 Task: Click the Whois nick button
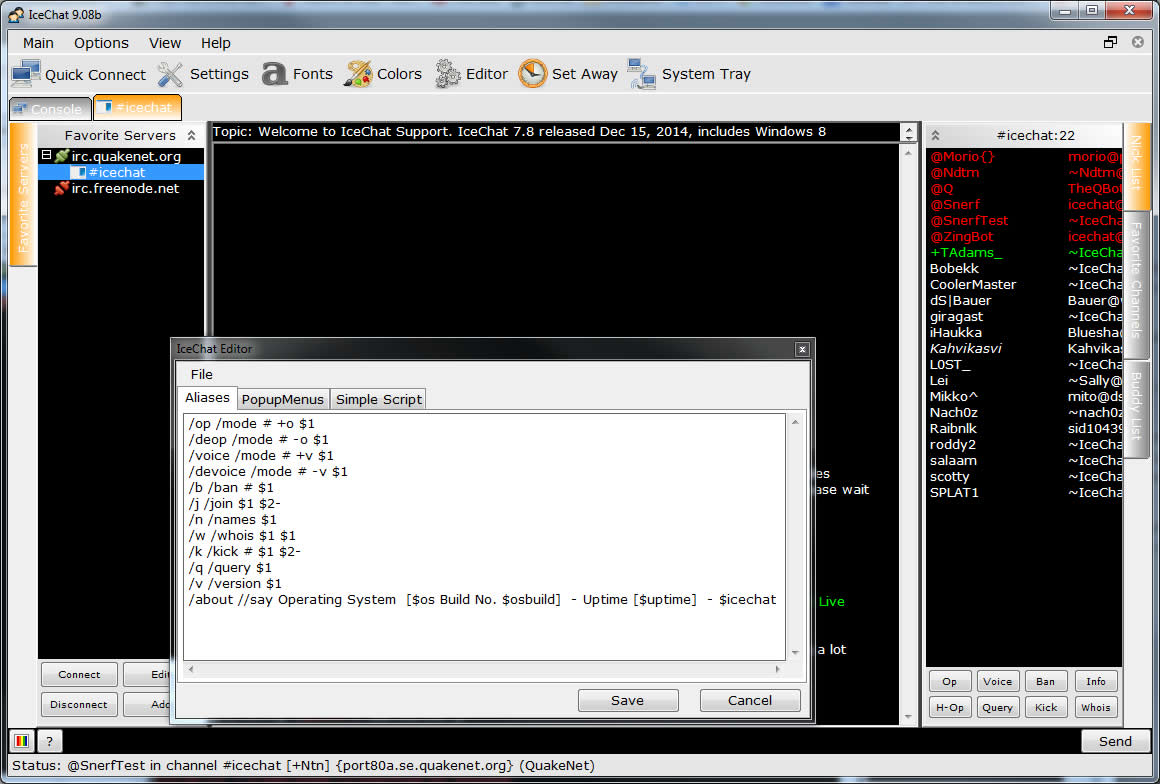click(1096, 707)
